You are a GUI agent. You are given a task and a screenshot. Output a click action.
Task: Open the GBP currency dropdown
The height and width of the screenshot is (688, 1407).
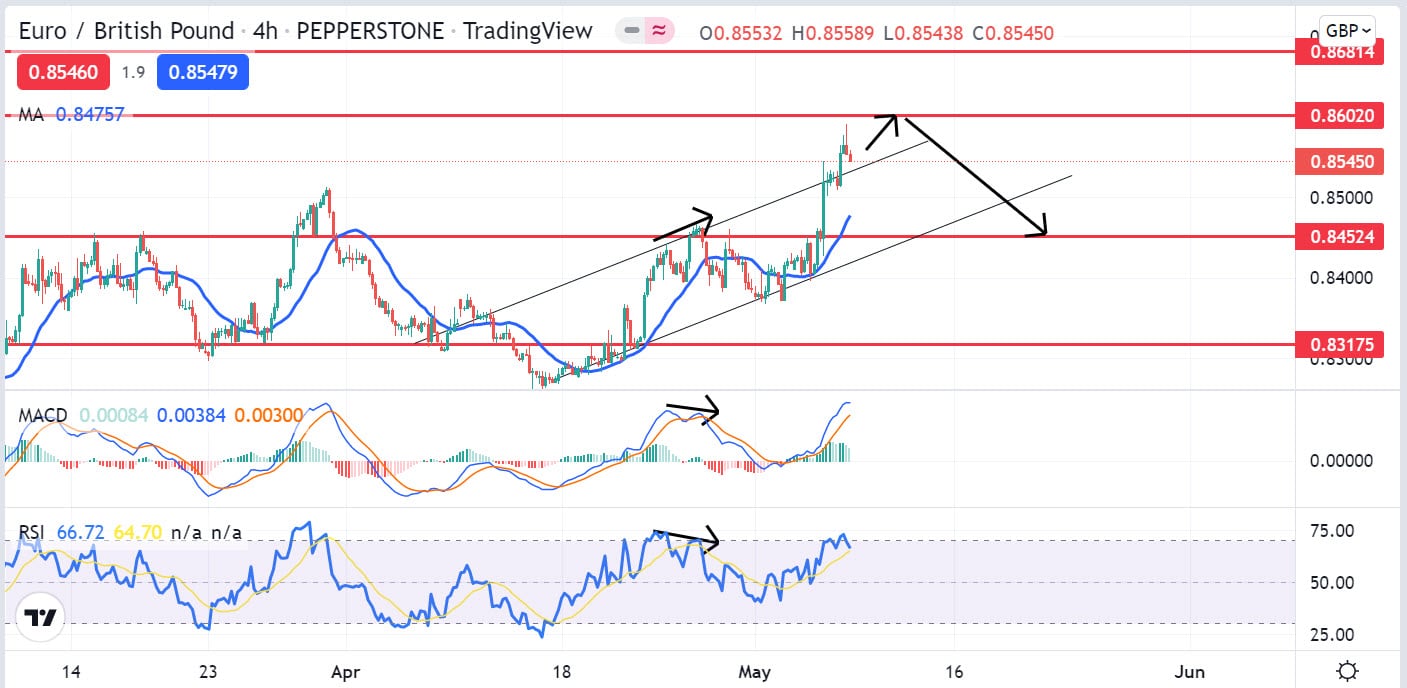pos(1347,29)
